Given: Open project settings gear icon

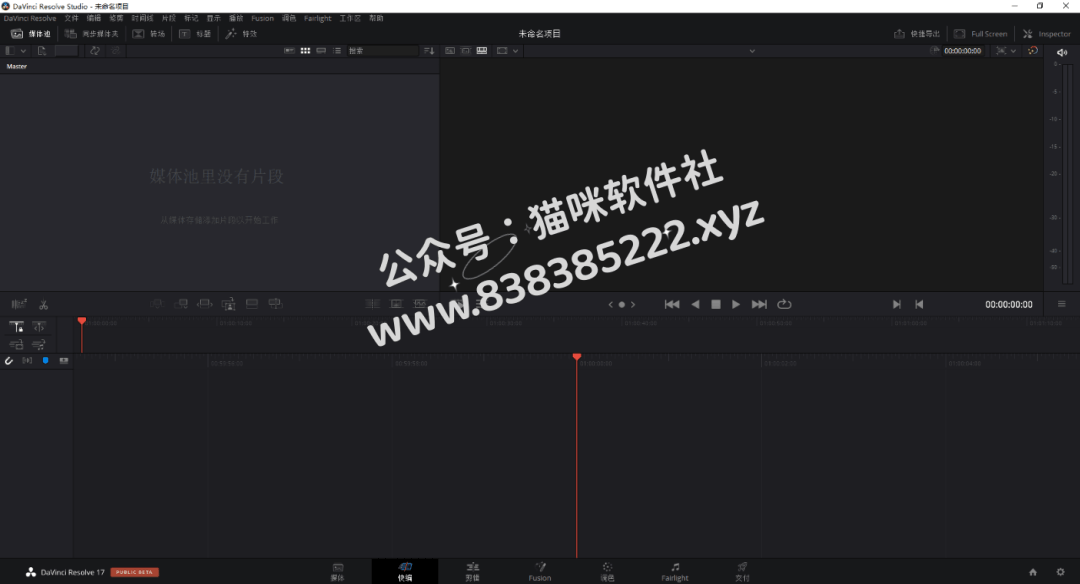Looking at the screenshot, I should point(1060,572).
